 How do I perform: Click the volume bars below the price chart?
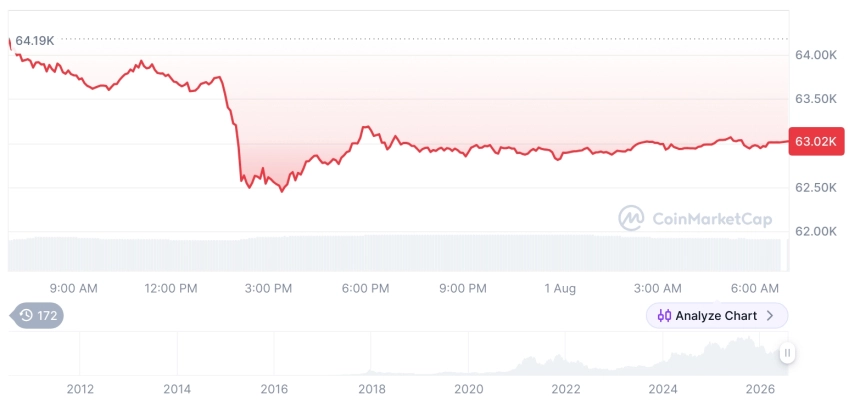coord(395,253)
